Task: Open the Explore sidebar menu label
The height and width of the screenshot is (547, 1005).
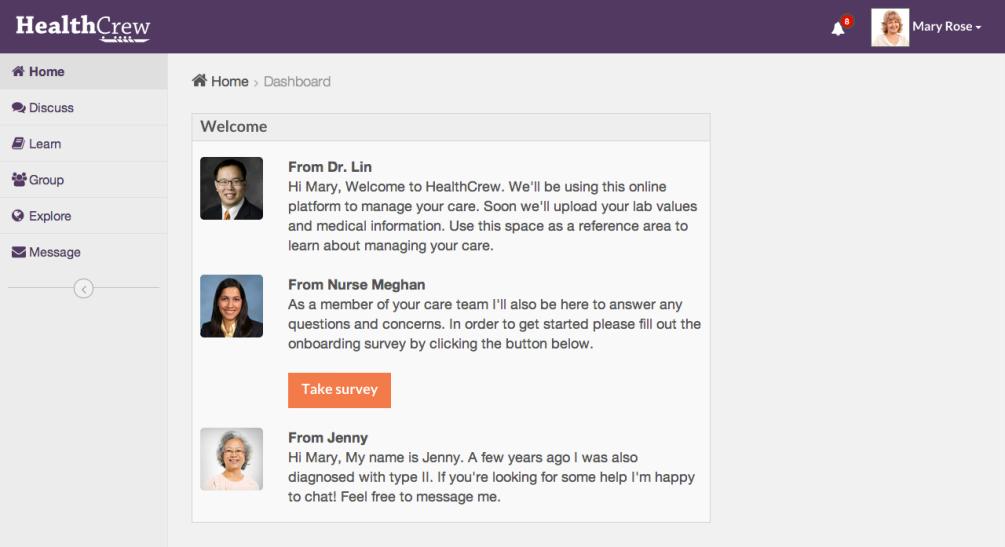Action: pos(50,216)
